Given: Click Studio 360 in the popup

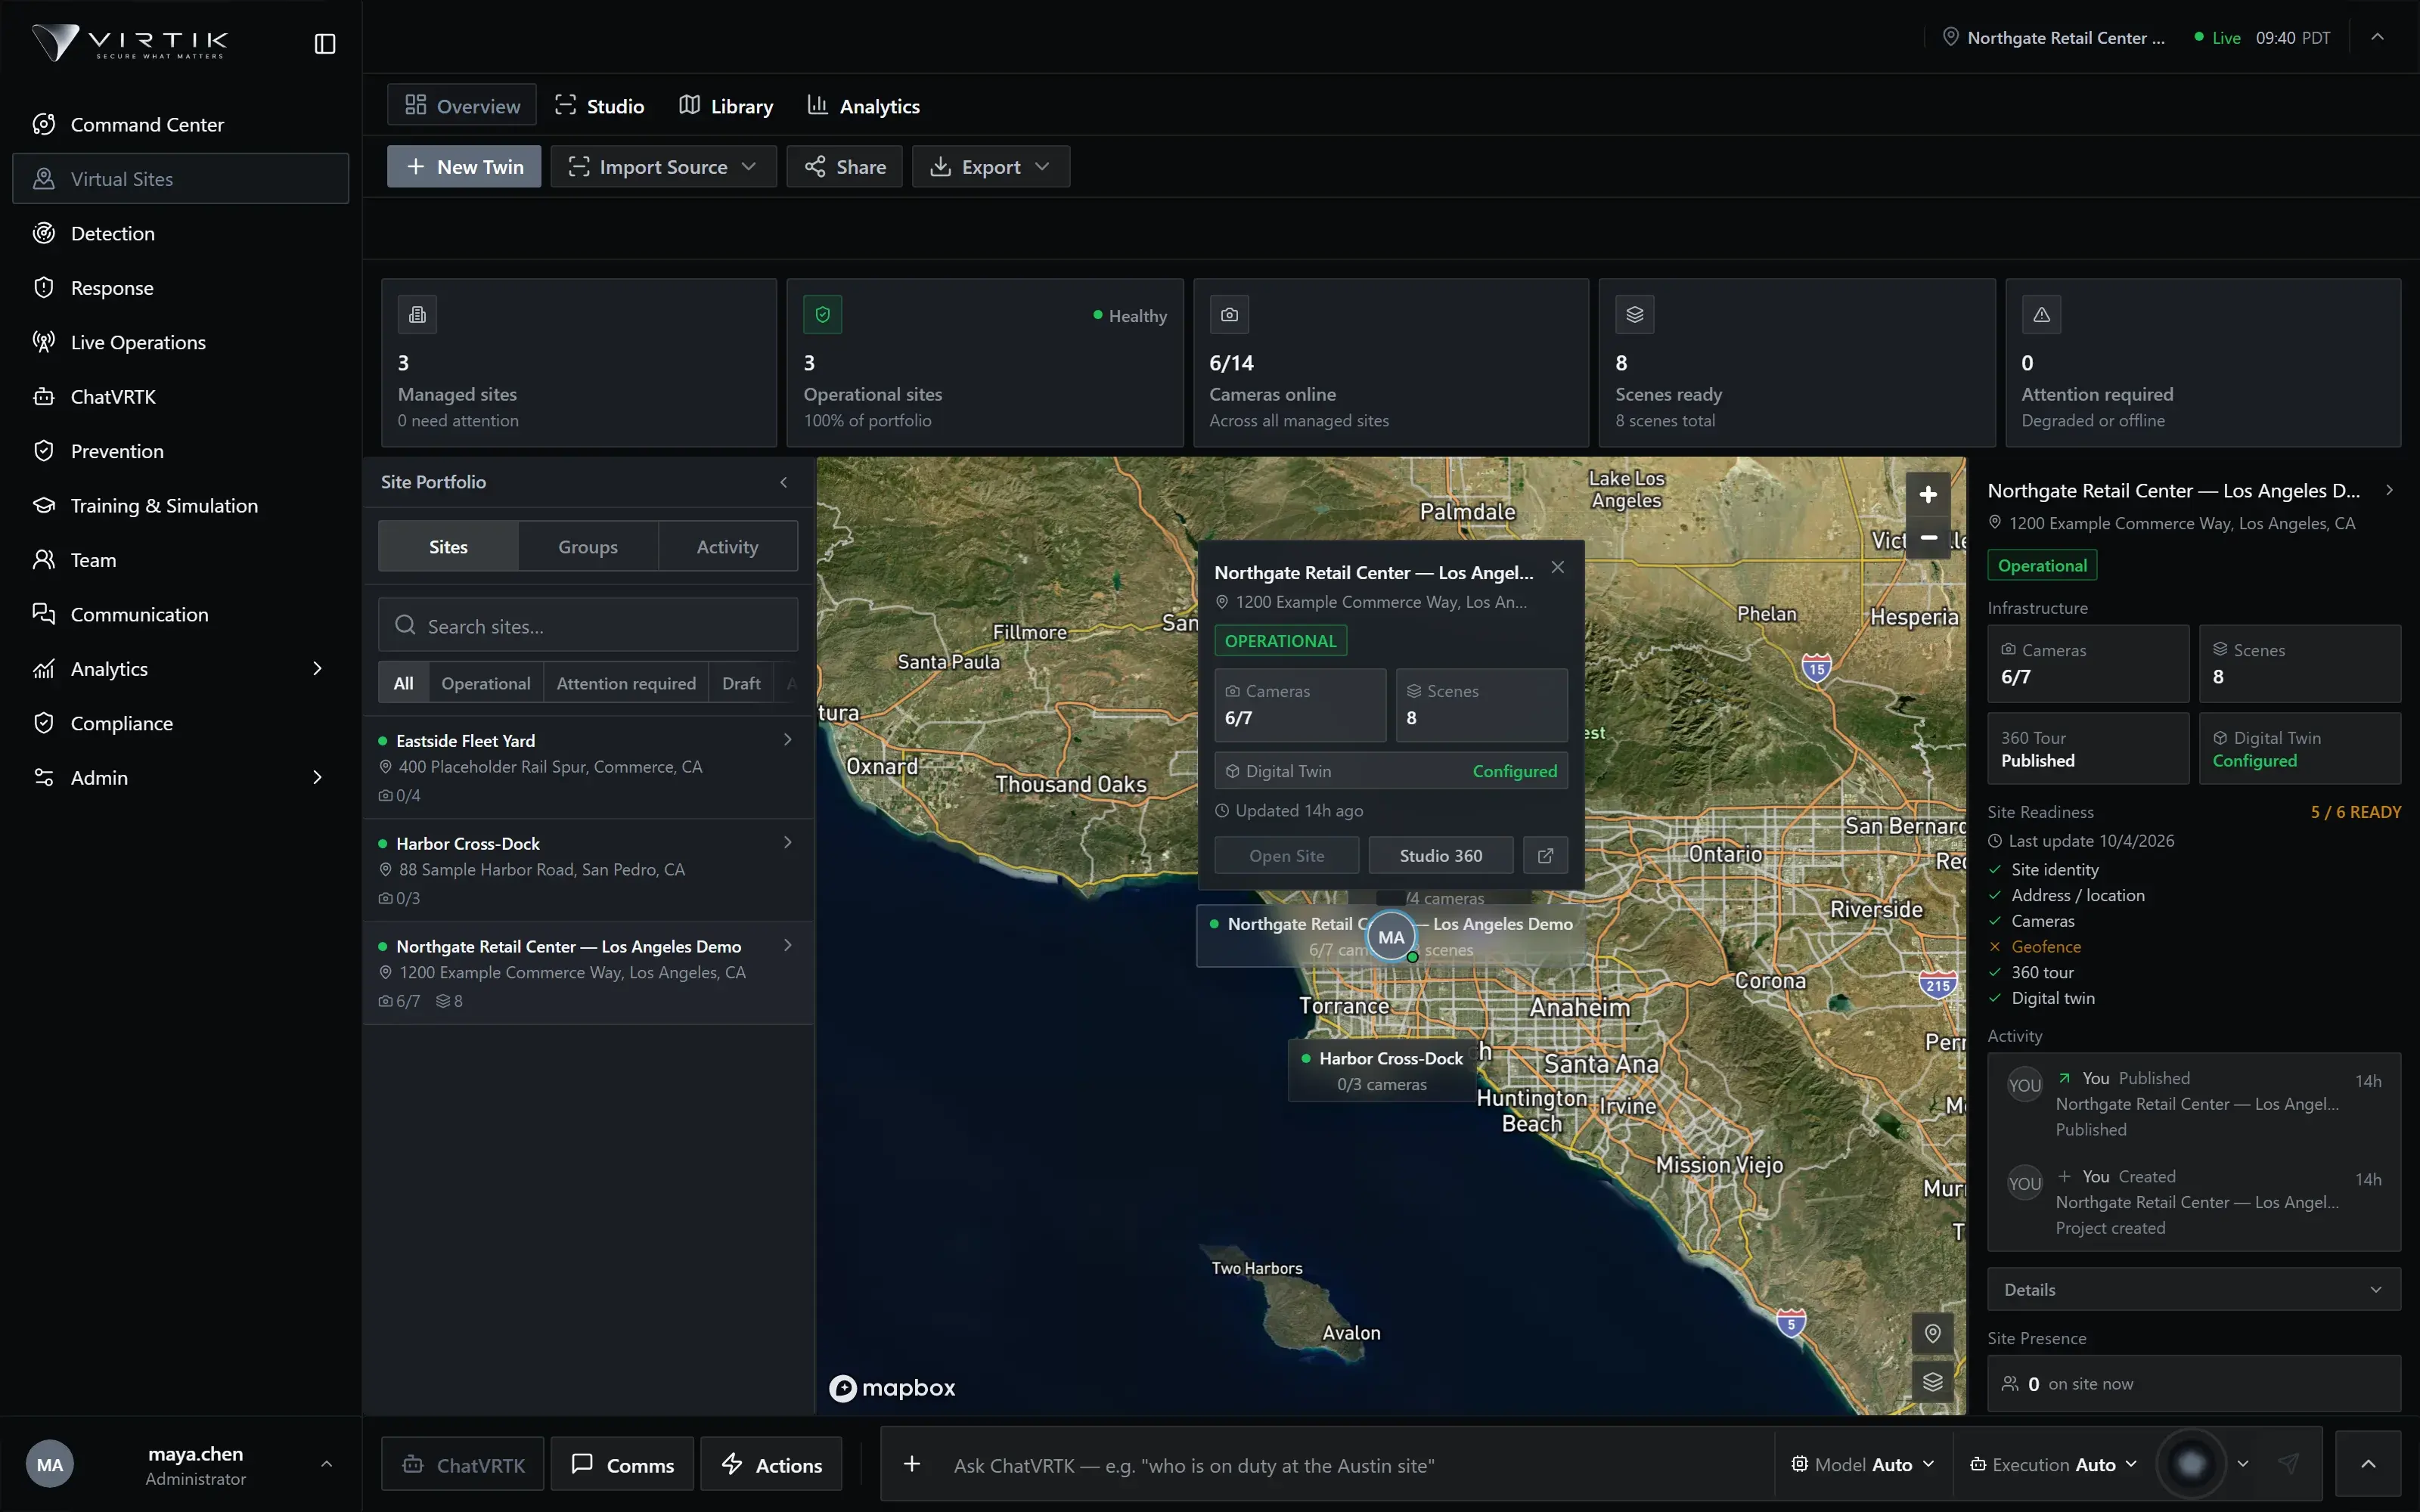Looking at the screenshot, I should click(1440, 855).
